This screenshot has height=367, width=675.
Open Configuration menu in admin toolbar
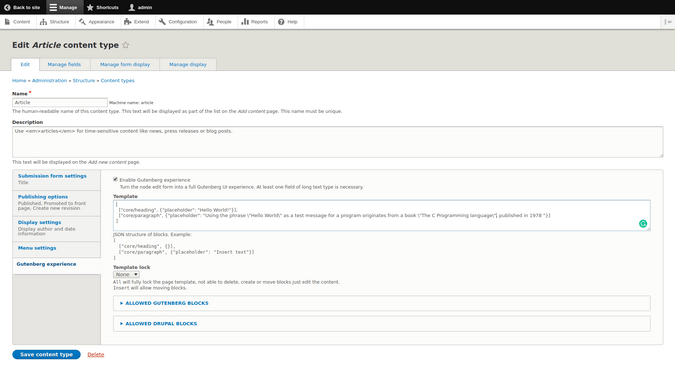178,22
